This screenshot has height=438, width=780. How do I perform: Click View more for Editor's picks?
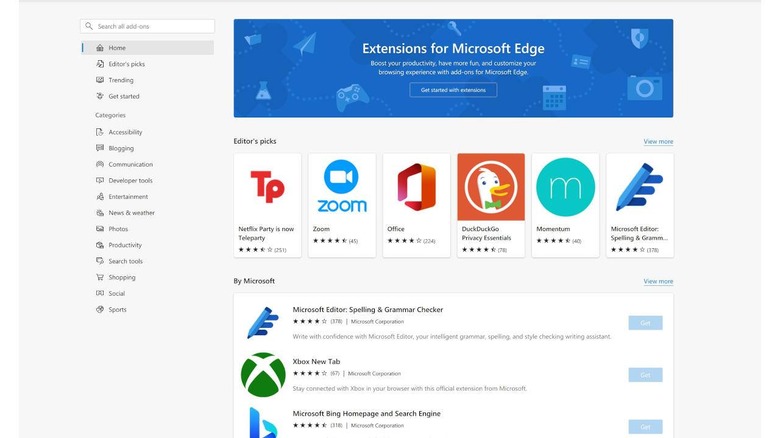(658, 142)
